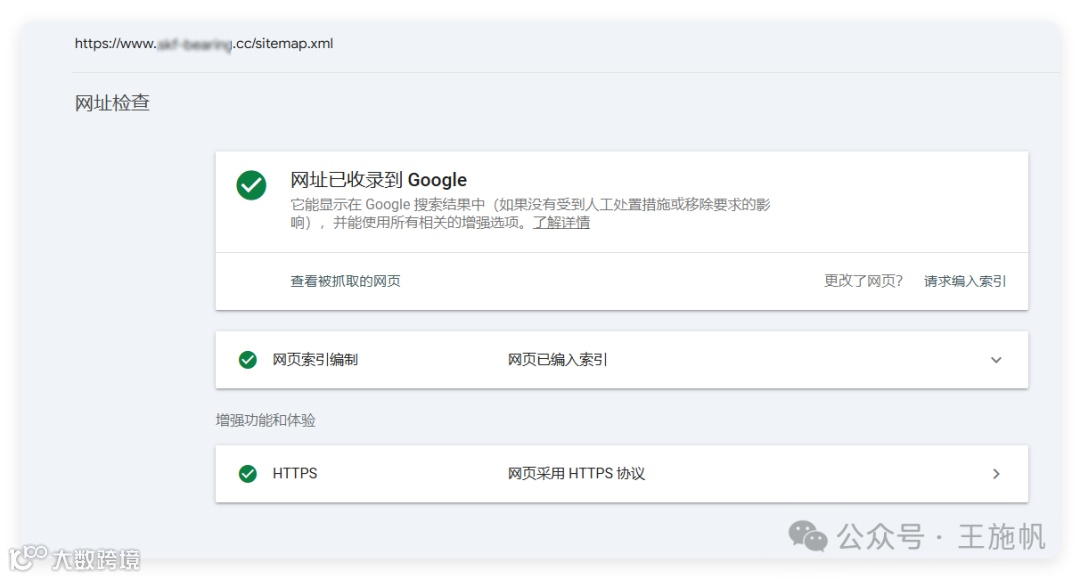Click the WeChat logo icon in the watermark
The height and width of the screenshot is (579, 1080).
click(x=808, y=536)
